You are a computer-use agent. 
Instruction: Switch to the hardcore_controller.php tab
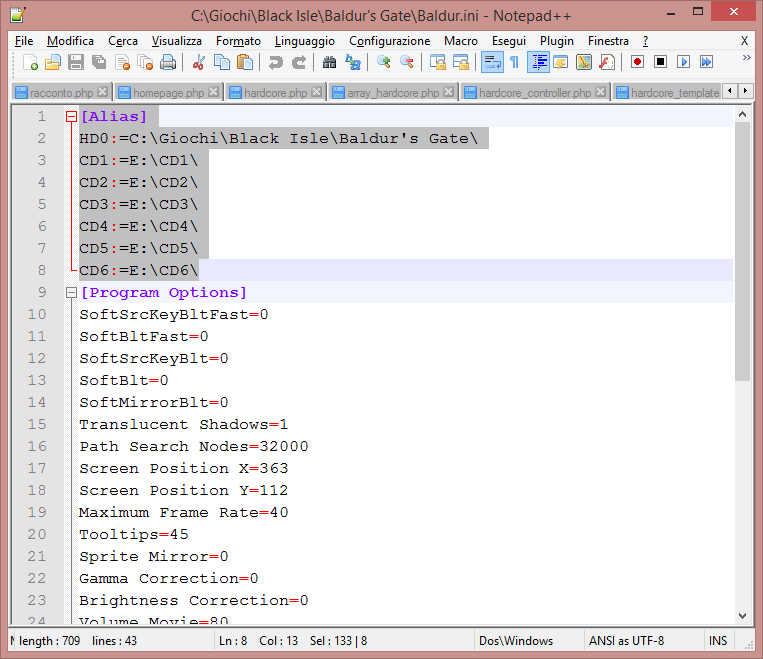[534, 92]
